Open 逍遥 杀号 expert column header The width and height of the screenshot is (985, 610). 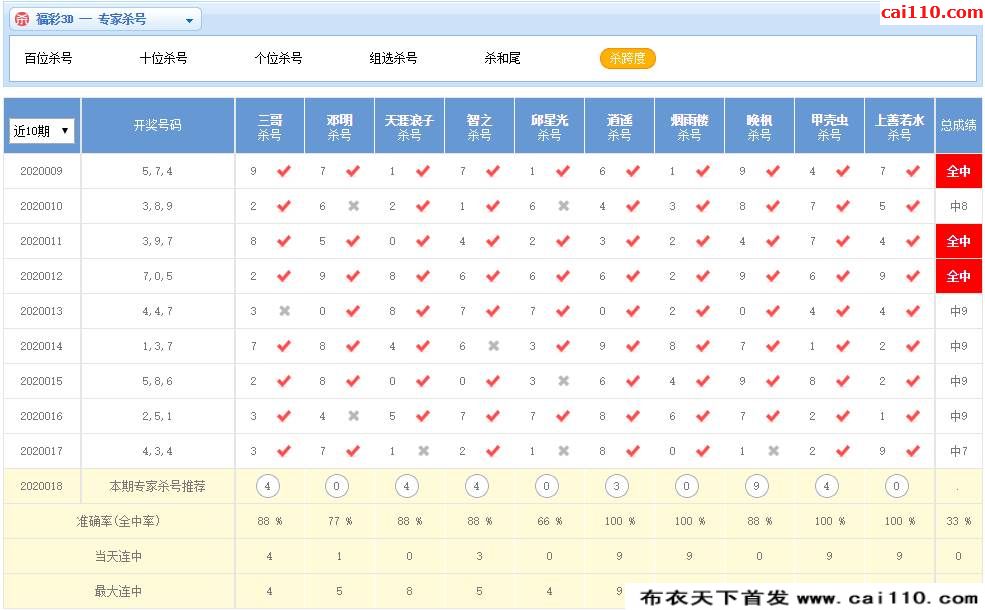point(619,127)
